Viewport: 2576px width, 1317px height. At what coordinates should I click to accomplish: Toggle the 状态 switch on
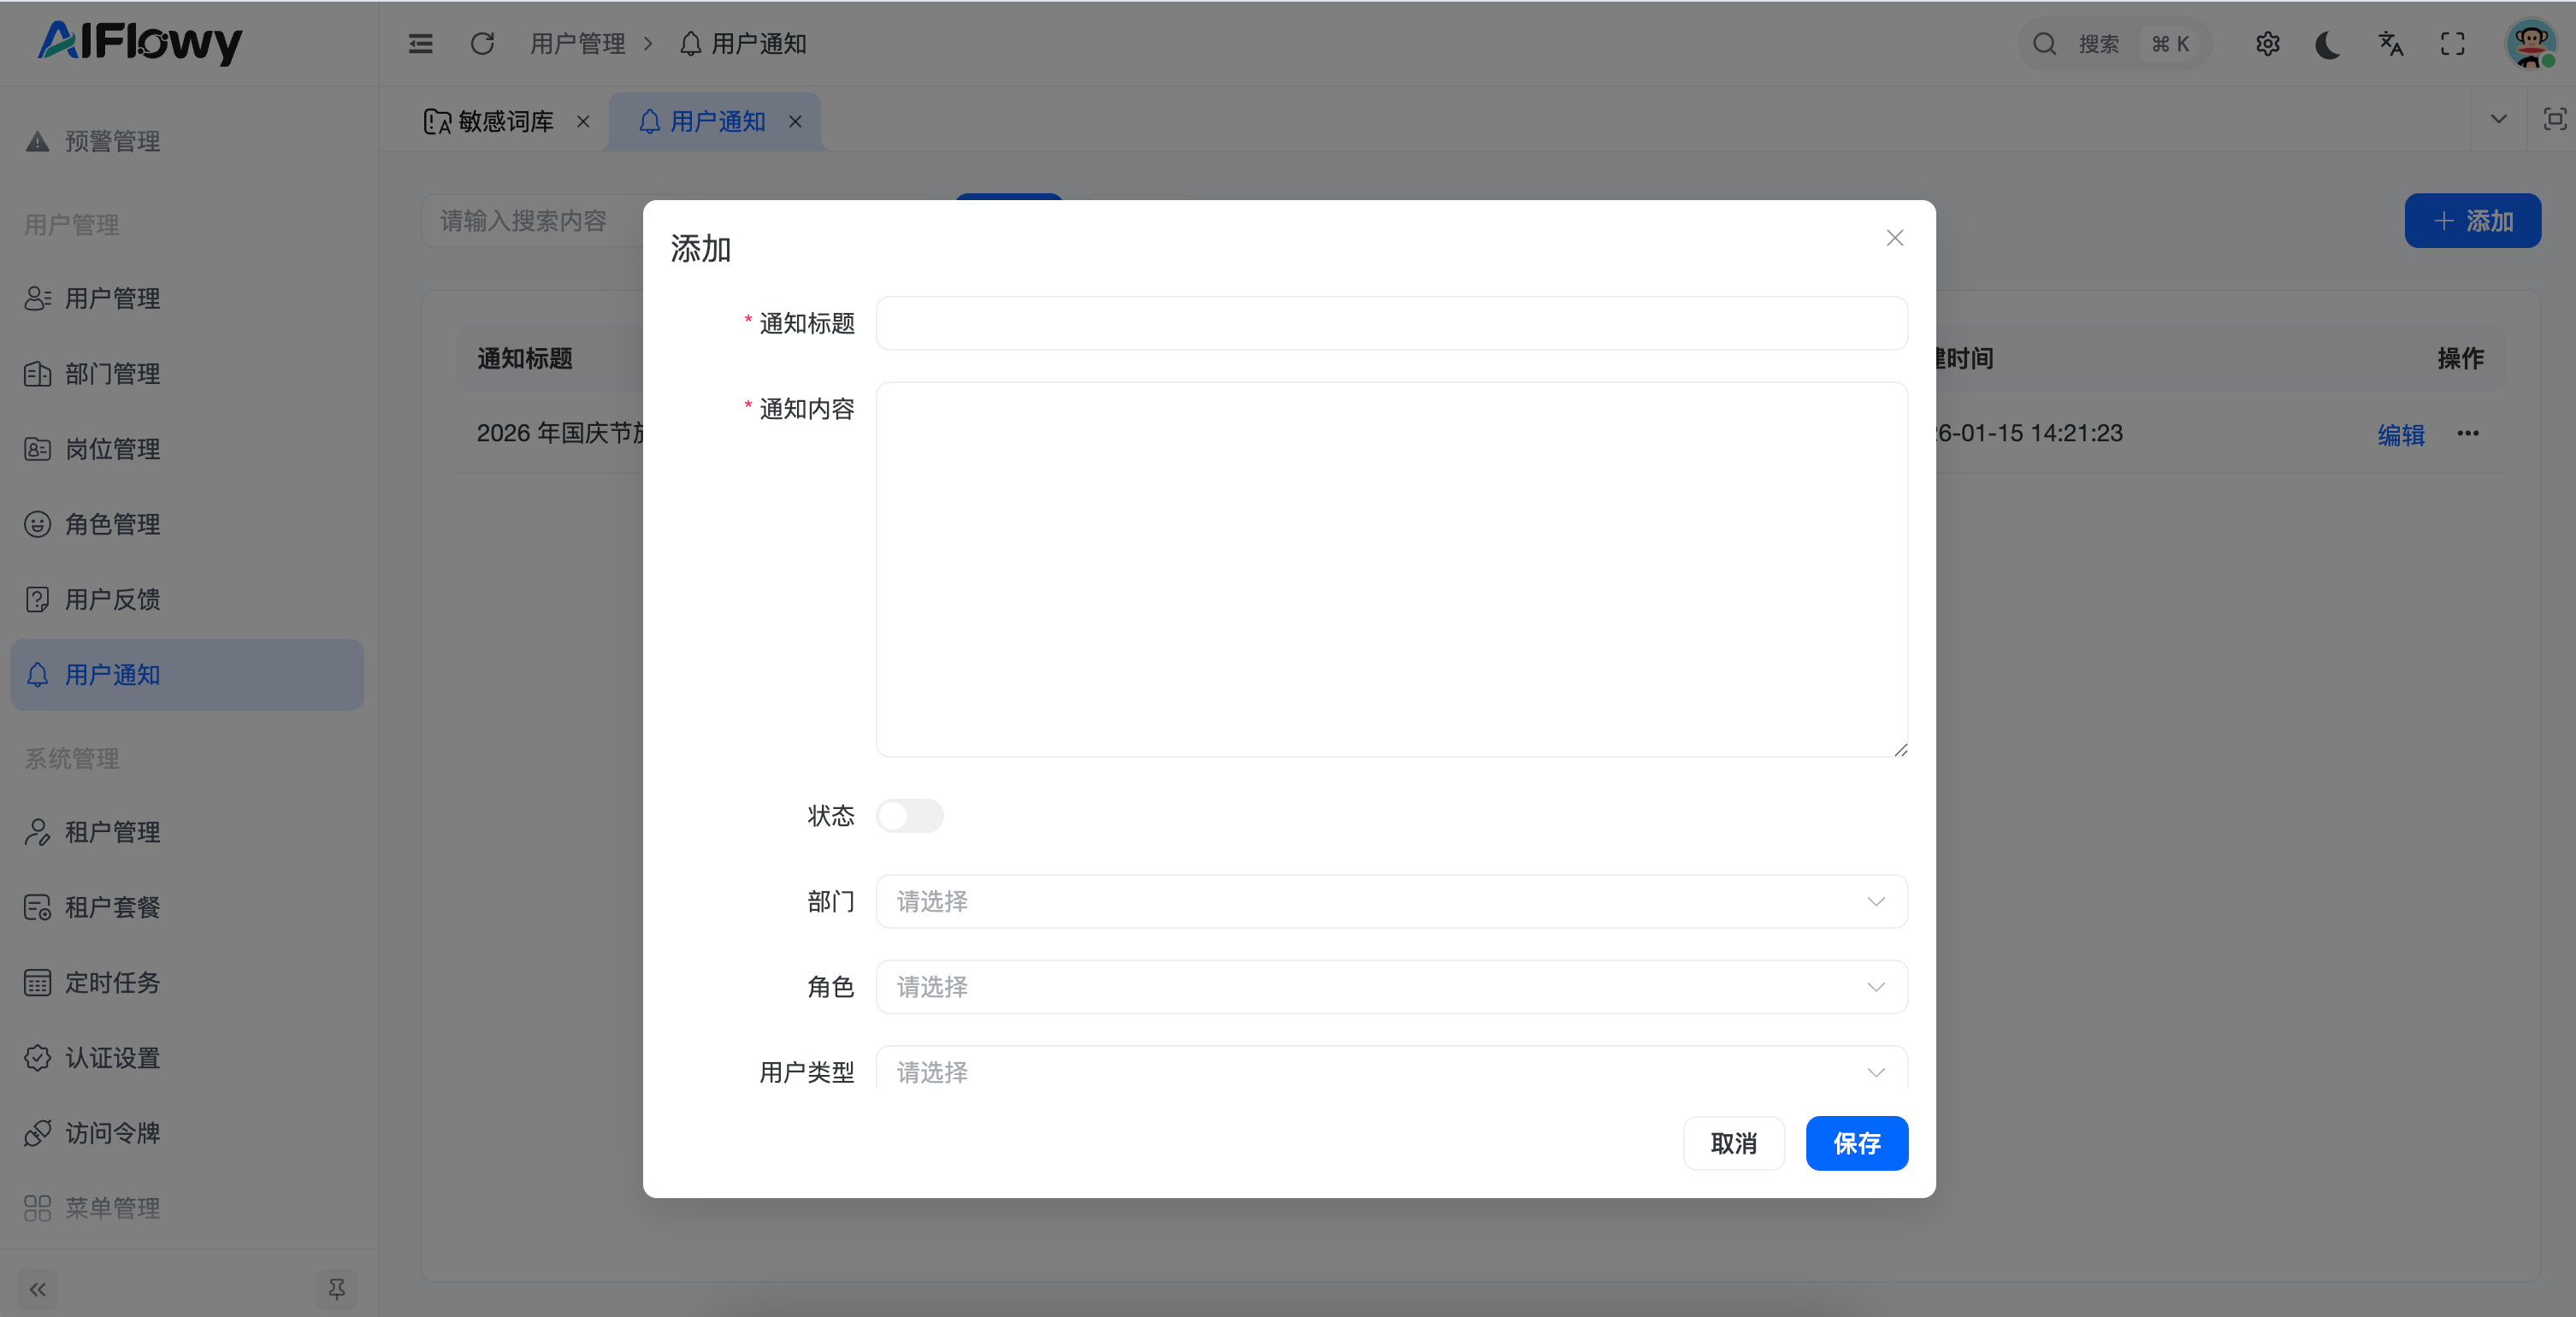(909, 815)
